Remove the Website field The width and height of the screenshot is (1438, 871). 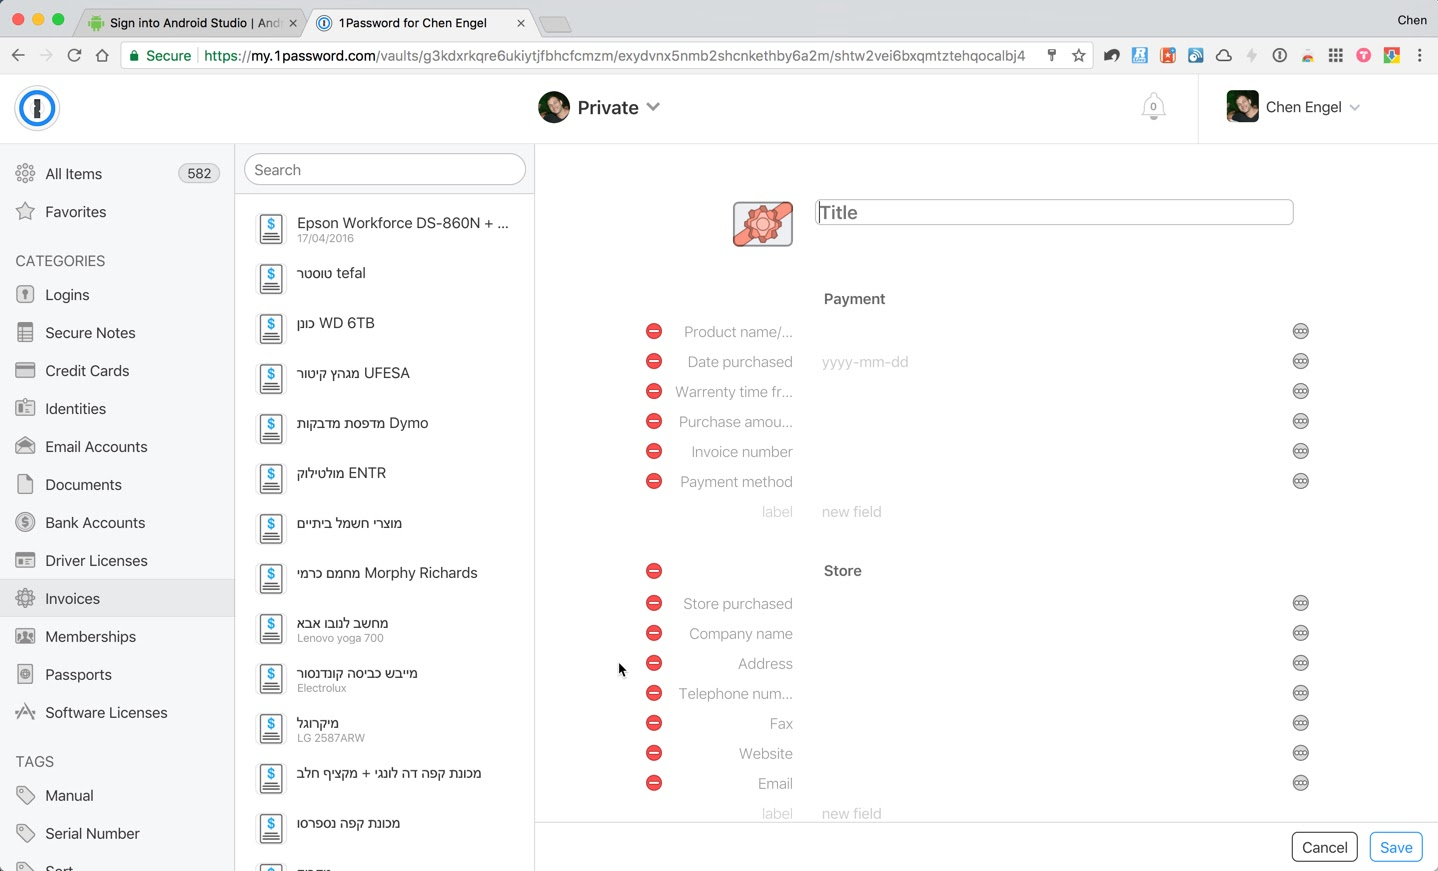(654, 753)
